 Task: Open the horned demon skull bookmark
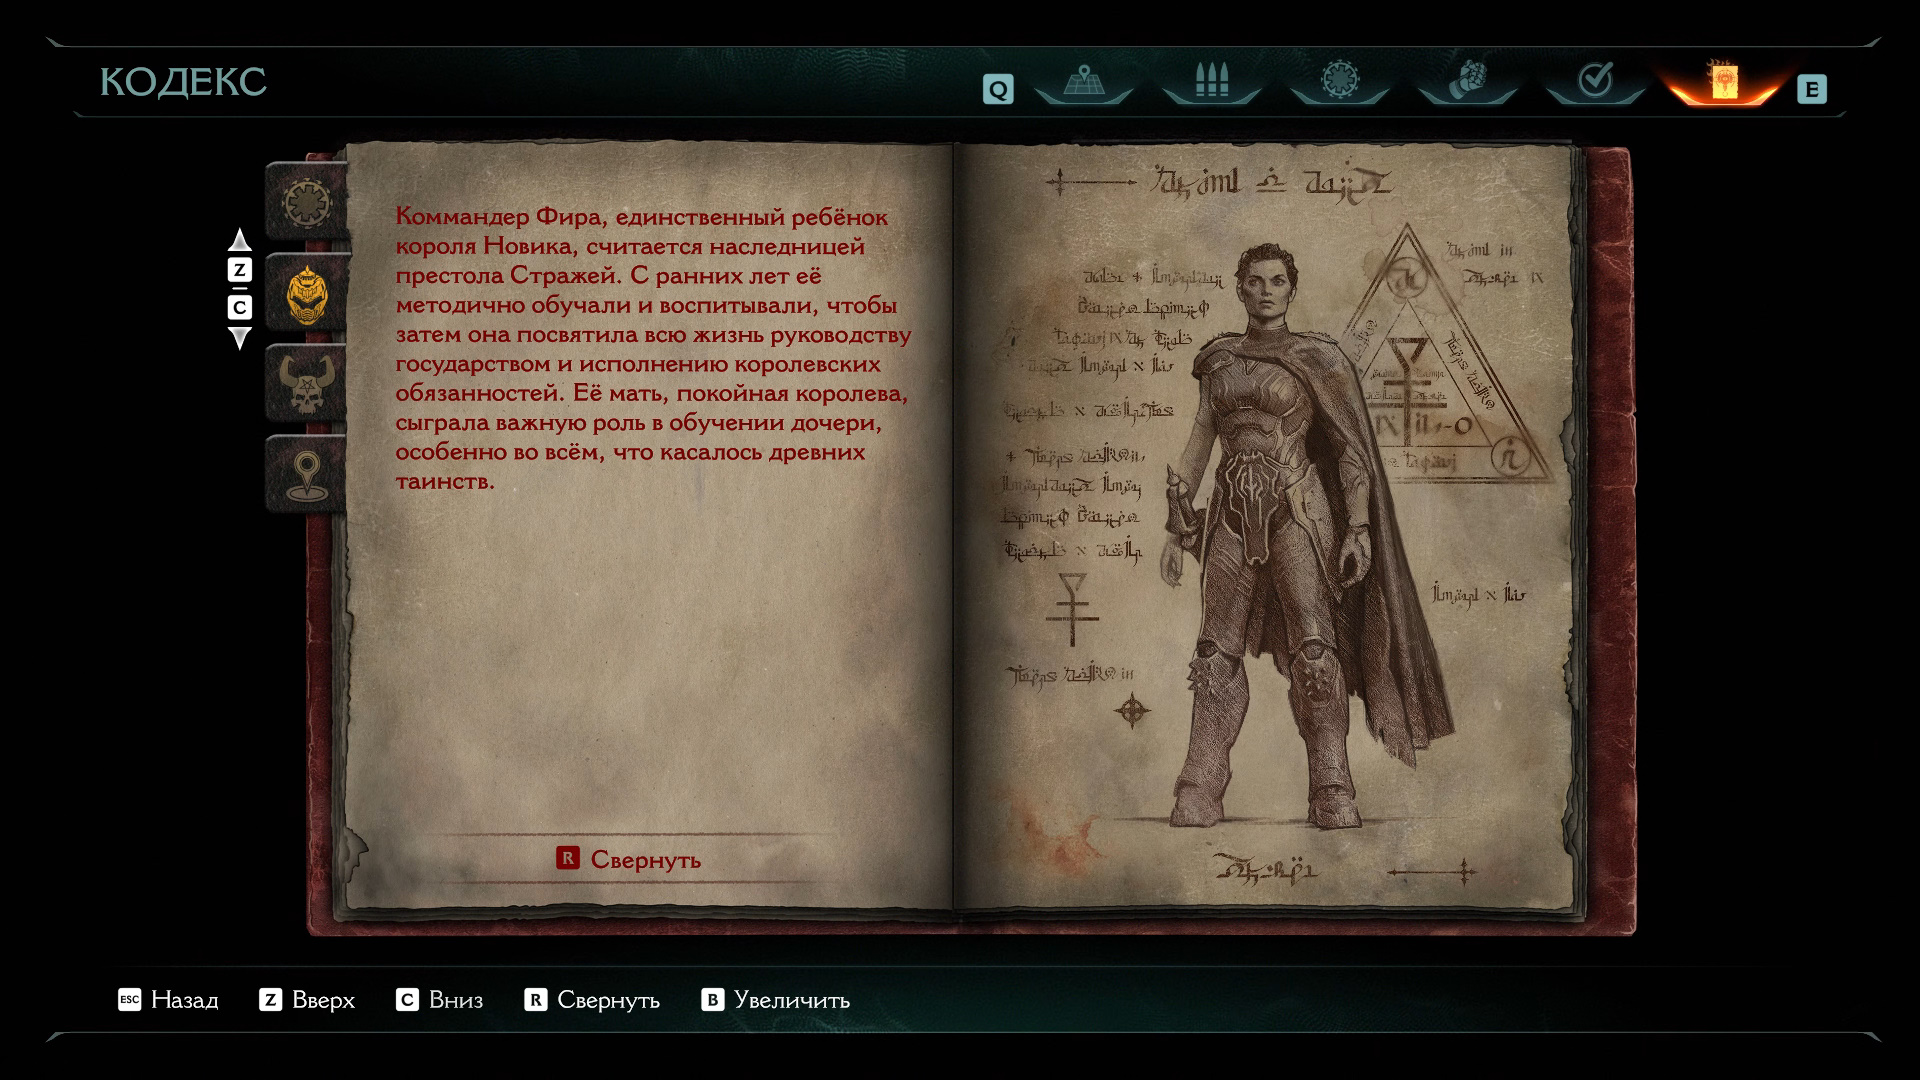pyautogui.click(x=307, y=385)
